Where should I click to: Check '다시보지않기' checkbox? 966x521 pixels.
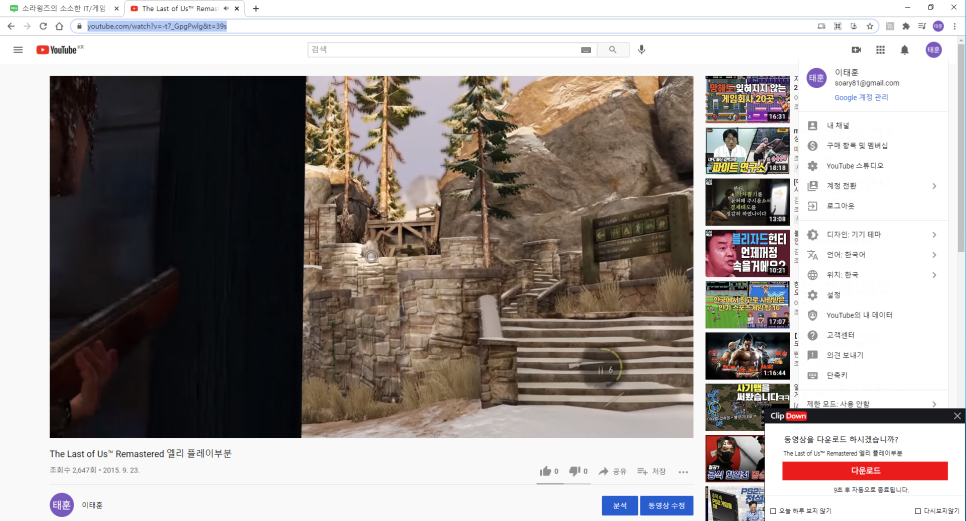pos(918,511)
